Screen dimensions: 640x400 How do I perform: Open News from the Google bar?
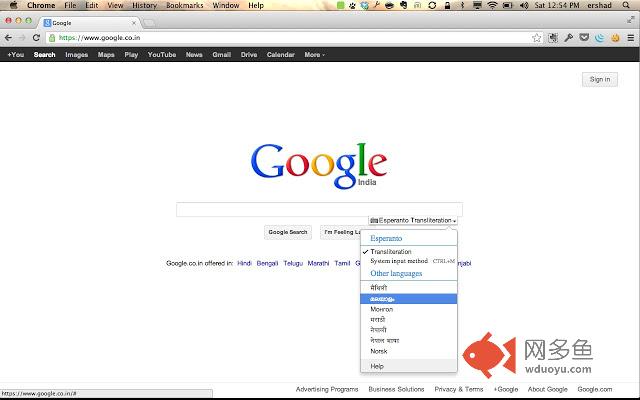194,55
